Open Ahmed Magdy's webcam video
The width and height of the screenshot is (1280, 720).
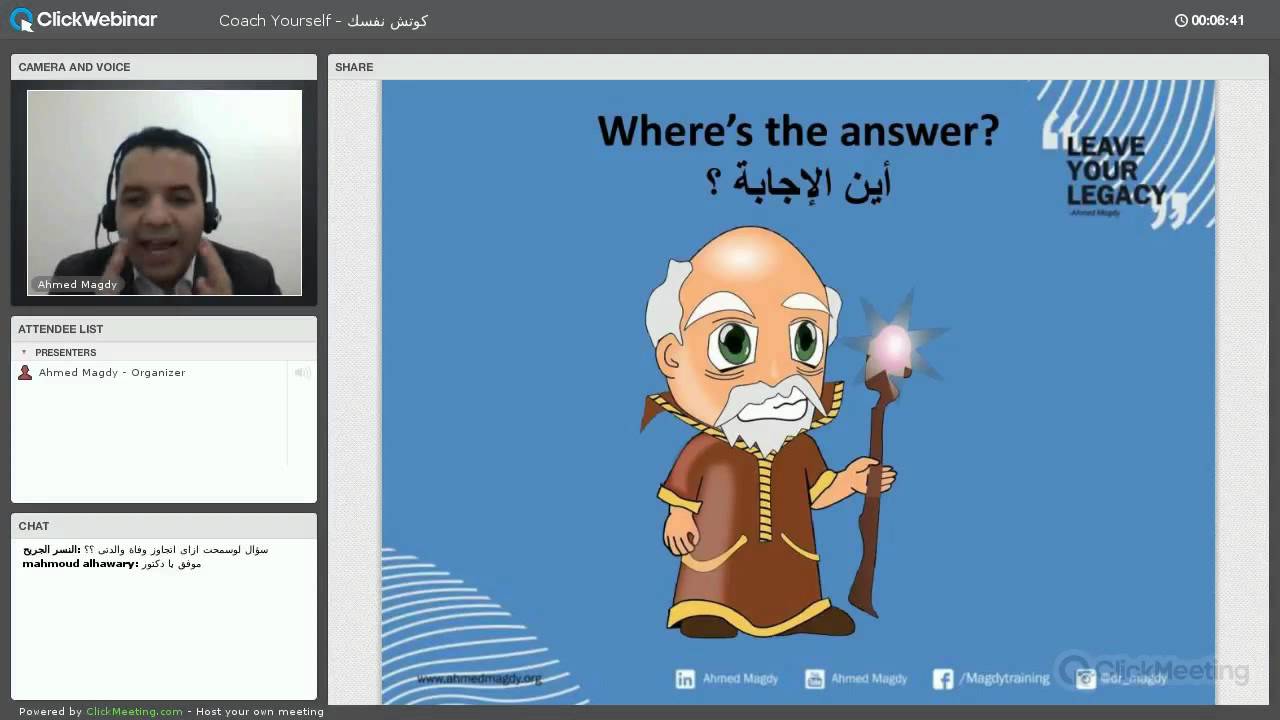pos(164,193)
